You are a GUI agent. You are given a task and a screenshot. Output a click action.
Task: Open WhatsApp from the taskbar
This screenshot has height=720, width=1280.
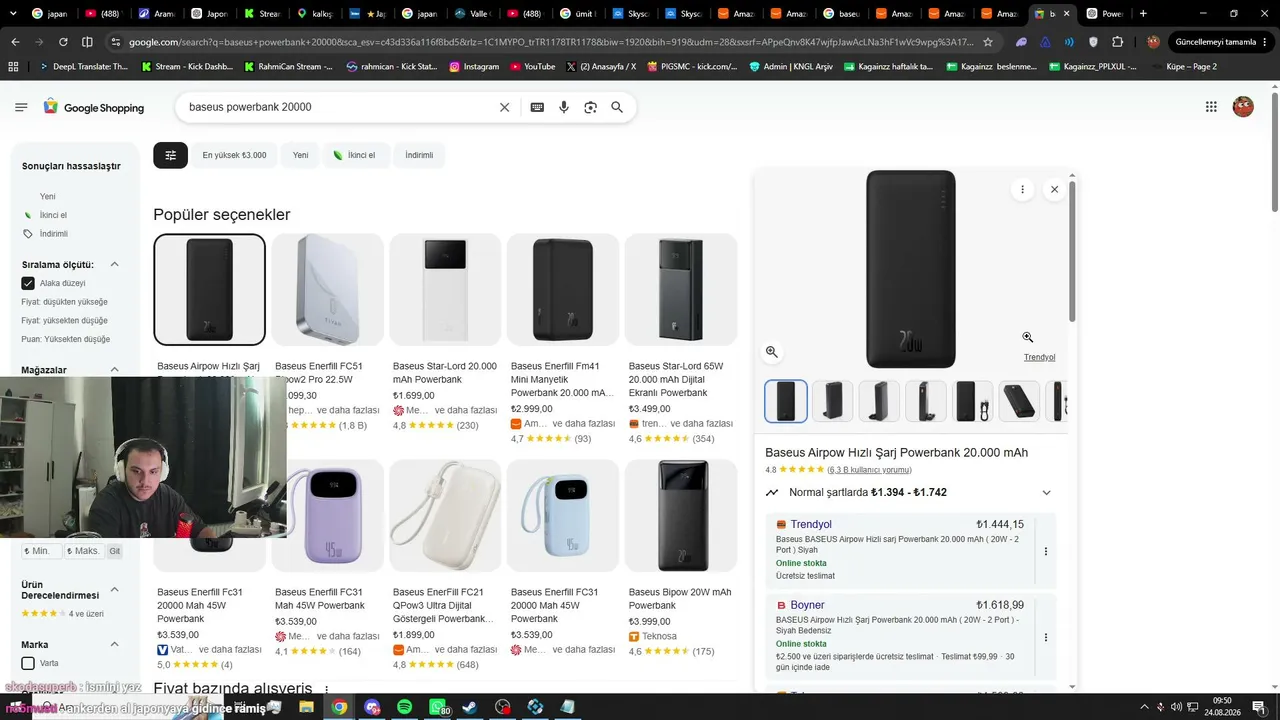click(x=437, y=707)
